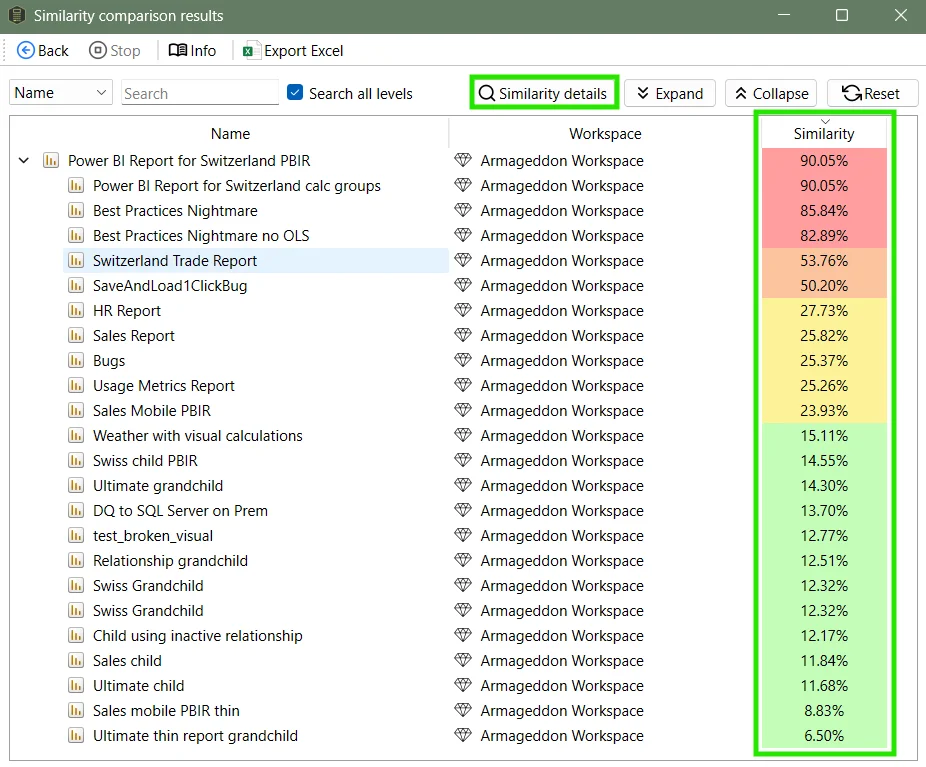The width and height of the screenshot is (926, 767).
Task: Select Weather with visual calculations name
Action: coord(197,436)
